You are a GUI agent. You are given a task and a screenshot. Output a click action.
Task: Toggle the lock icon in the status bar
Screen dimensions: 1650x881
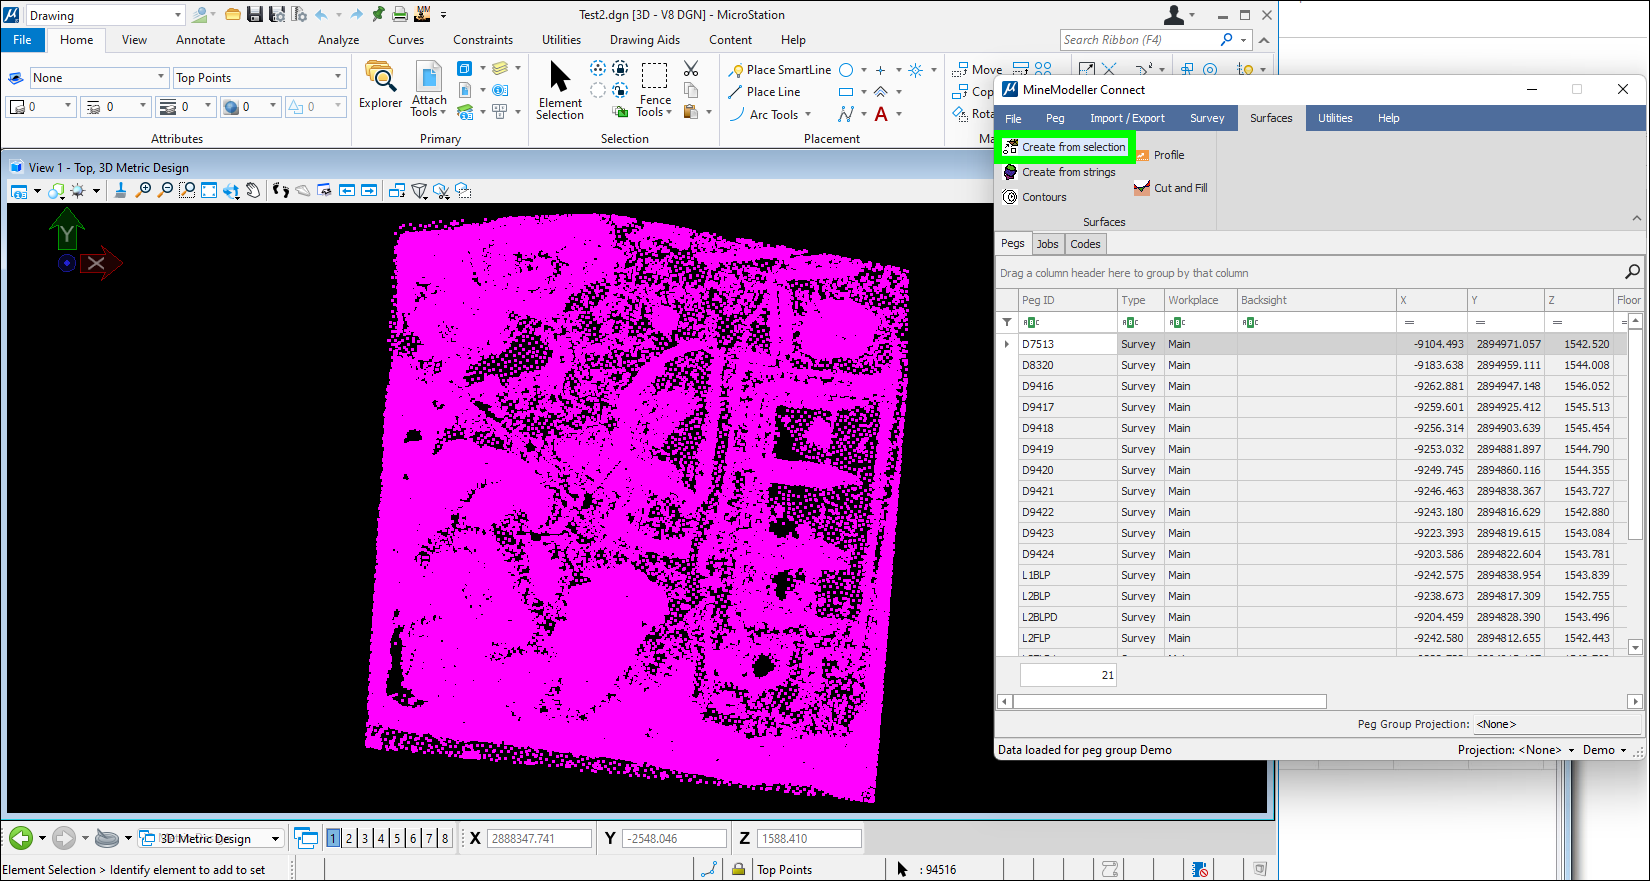[738, 869]
